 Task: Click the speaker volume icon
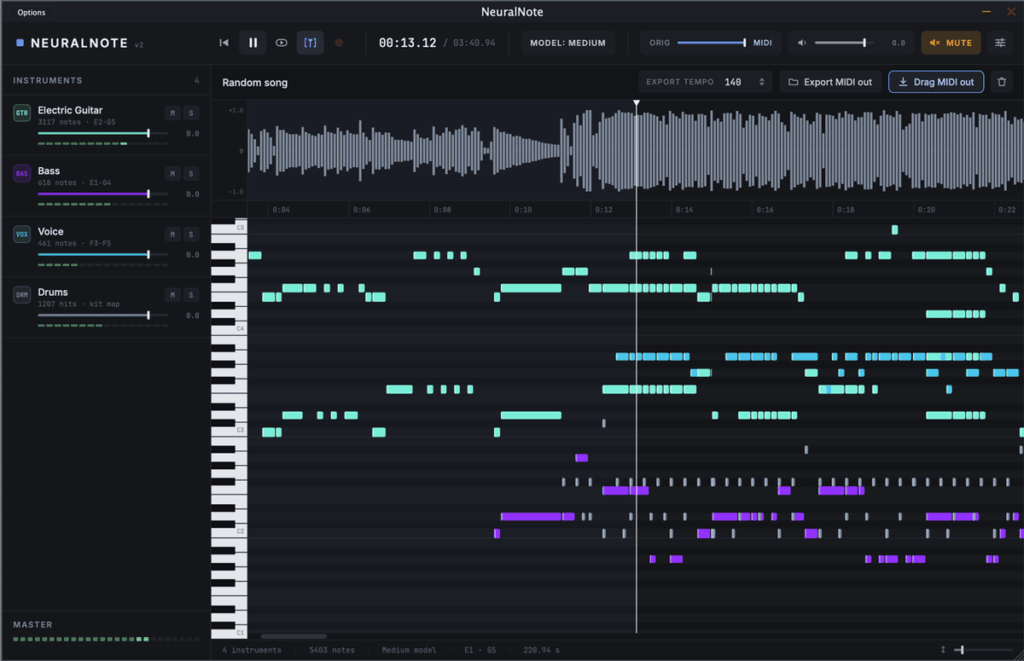click(x=802, y=42)
